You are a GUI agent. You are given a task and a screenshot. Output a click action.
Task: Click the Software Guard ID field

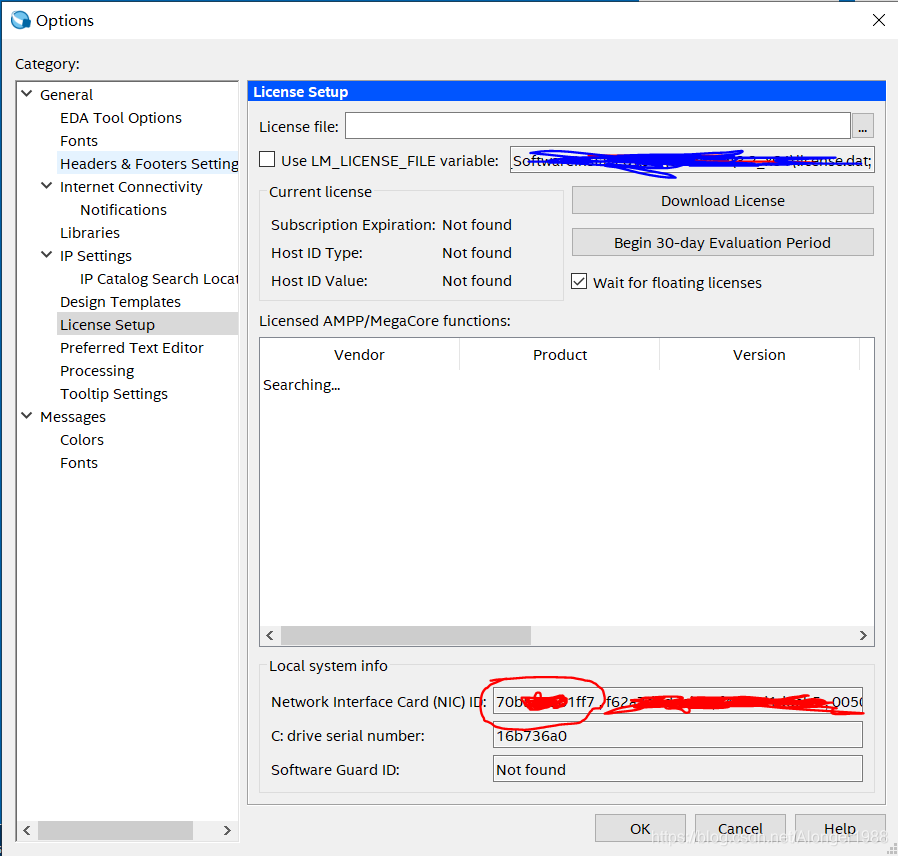coord(678,769)
